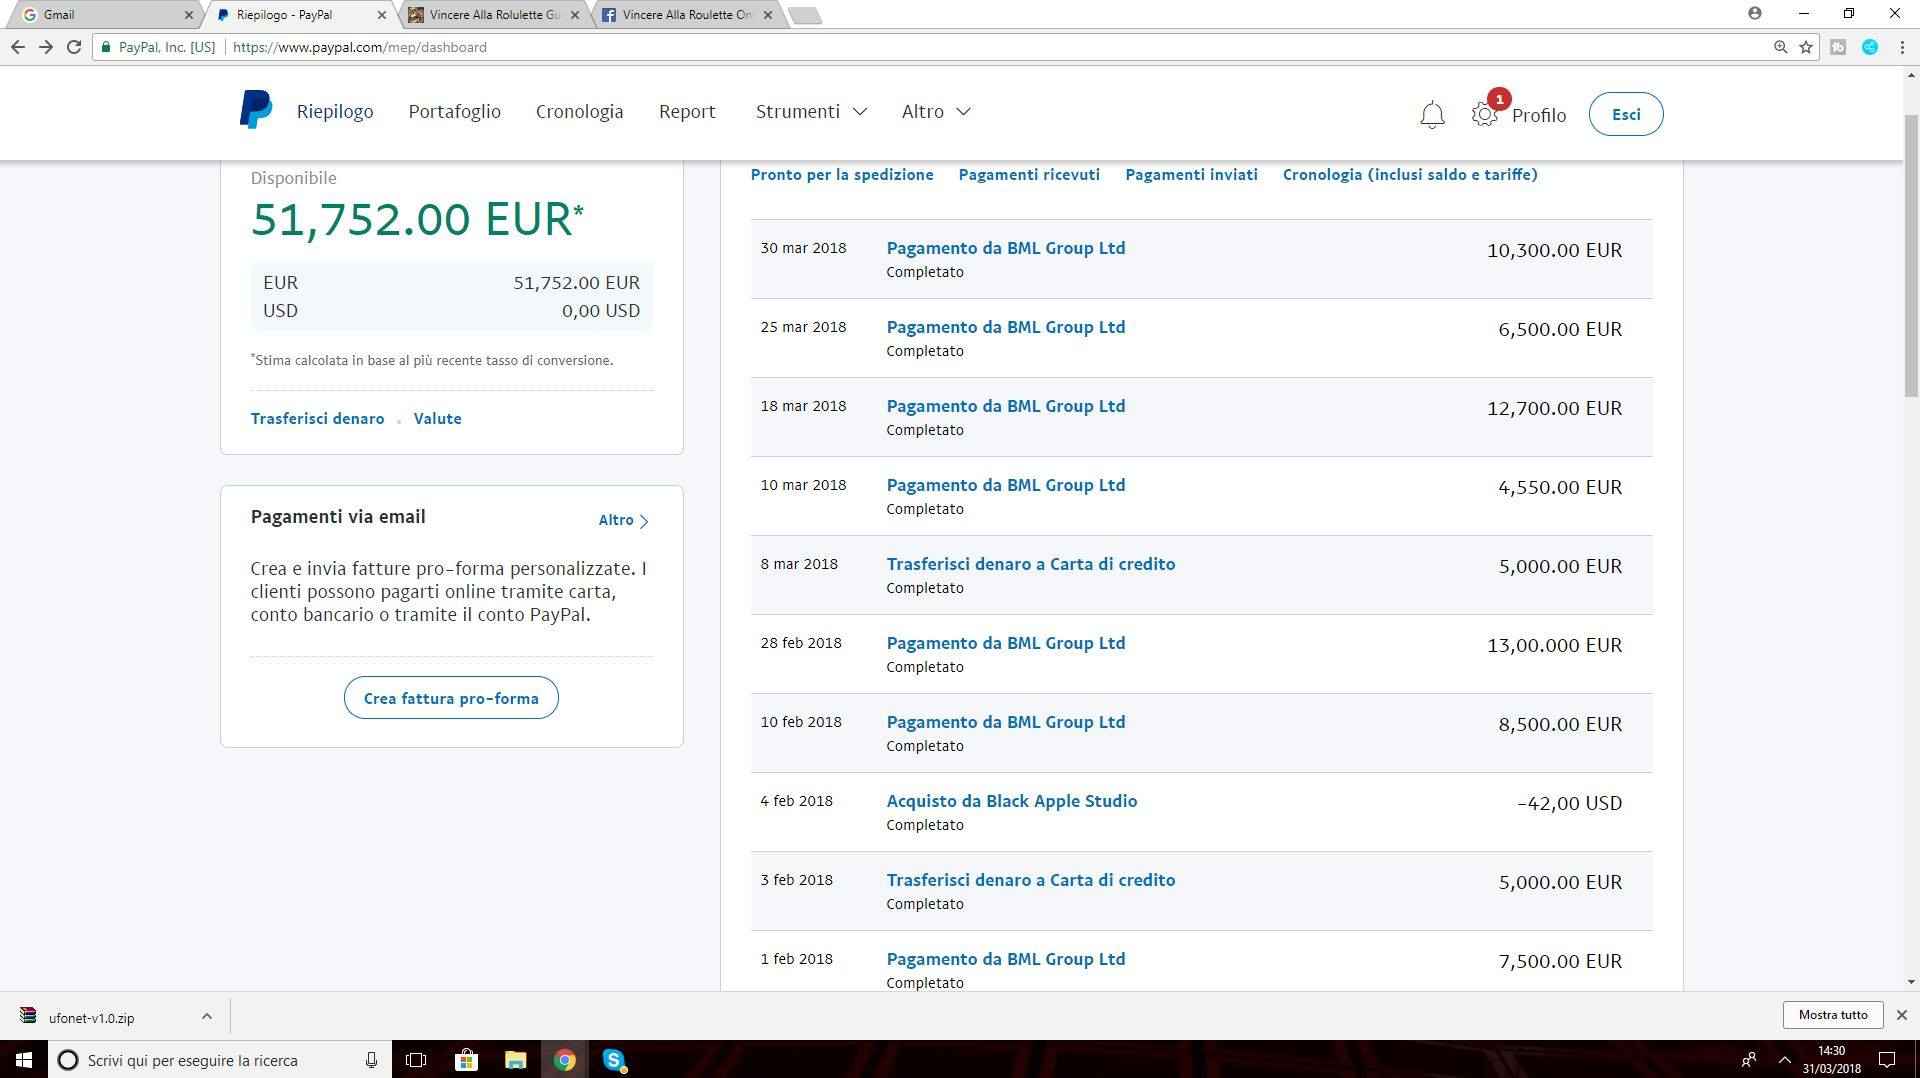Open settings gear with notification badge
This screenshot has height=1078, width=1920.
[x=1484, y=115]
